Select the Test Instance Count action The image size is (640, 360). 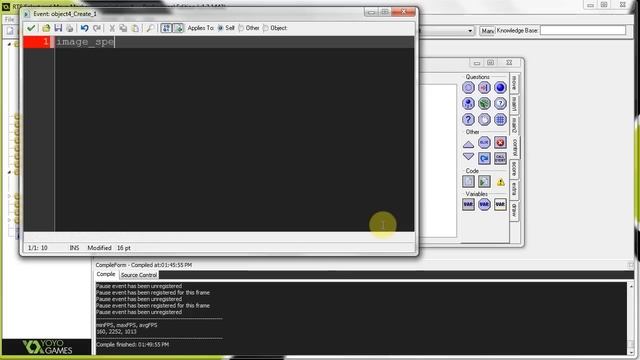click(468, 103)
